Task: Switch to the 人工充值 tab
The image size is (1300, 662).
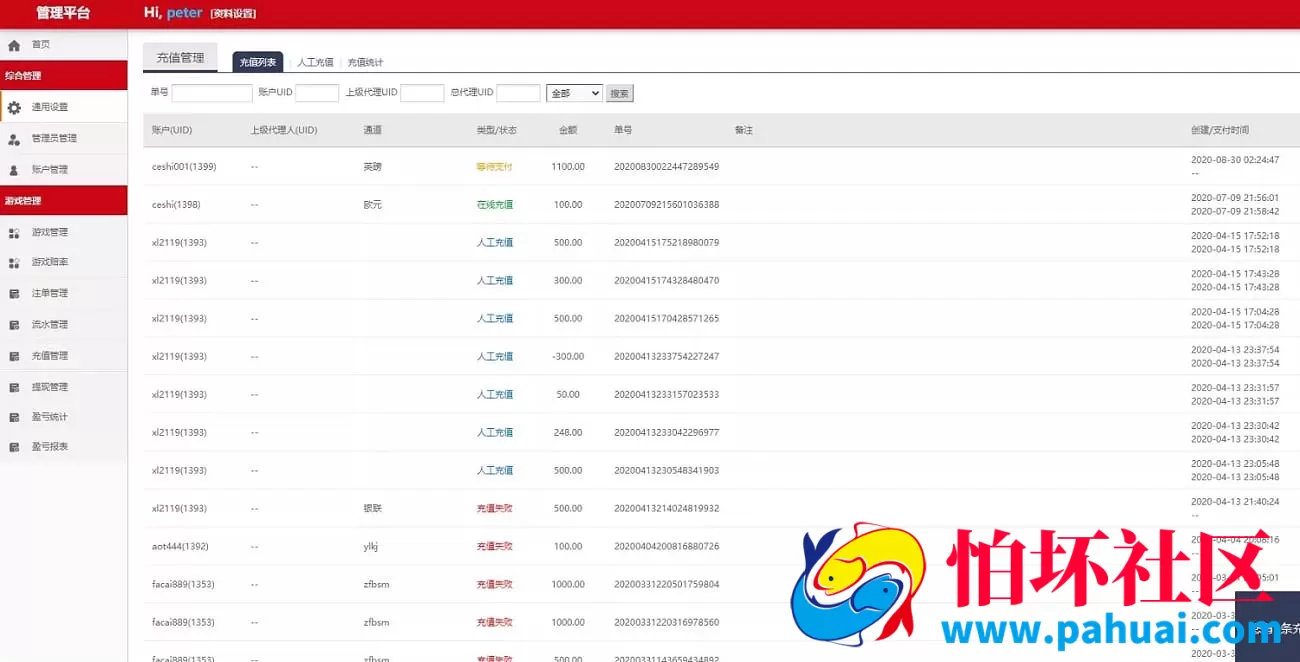Action: pyautogui.click(x=316, y=60)
